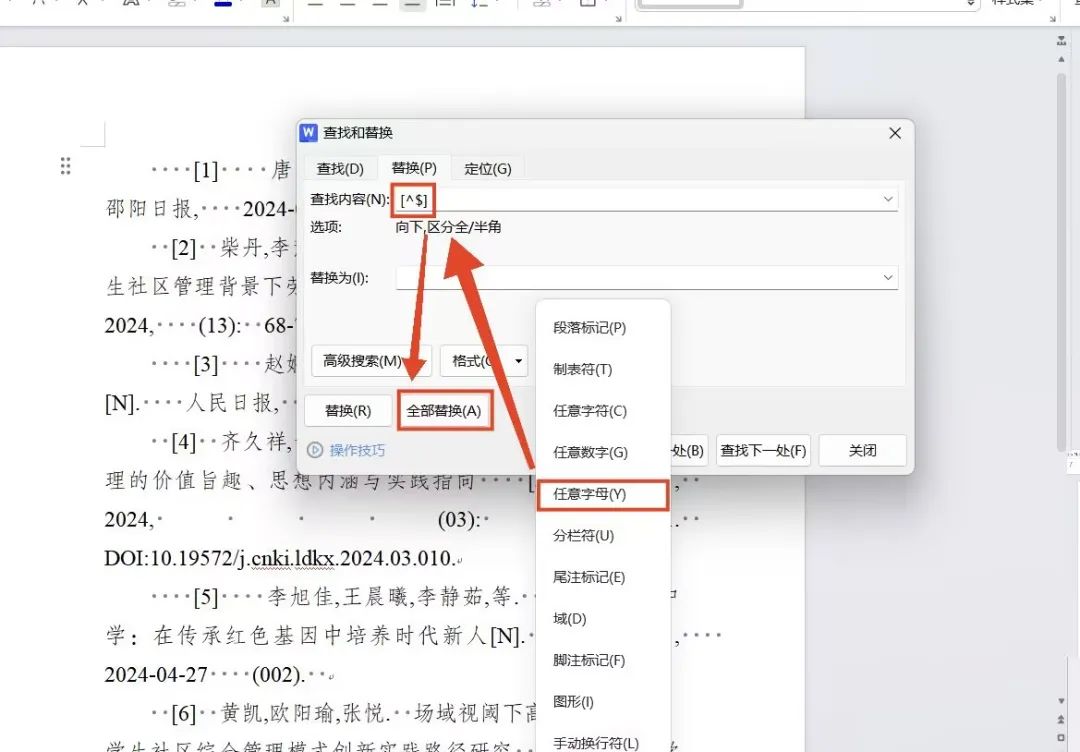Choose 域(D) menu entry
The height and width of the screenshot is (752, 1080).
click(570, 618)
